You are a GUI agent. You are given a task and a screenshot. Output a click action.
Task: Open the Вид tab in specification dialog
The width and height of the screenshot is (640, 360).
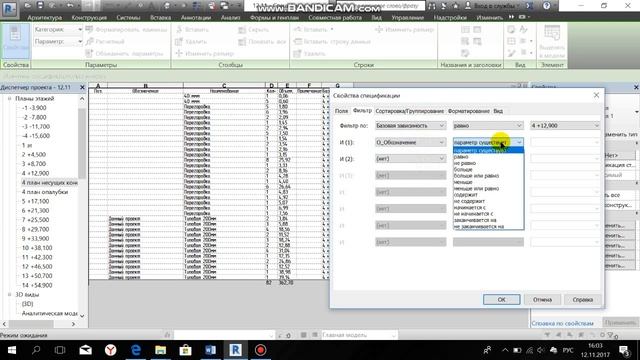(498, 111)
